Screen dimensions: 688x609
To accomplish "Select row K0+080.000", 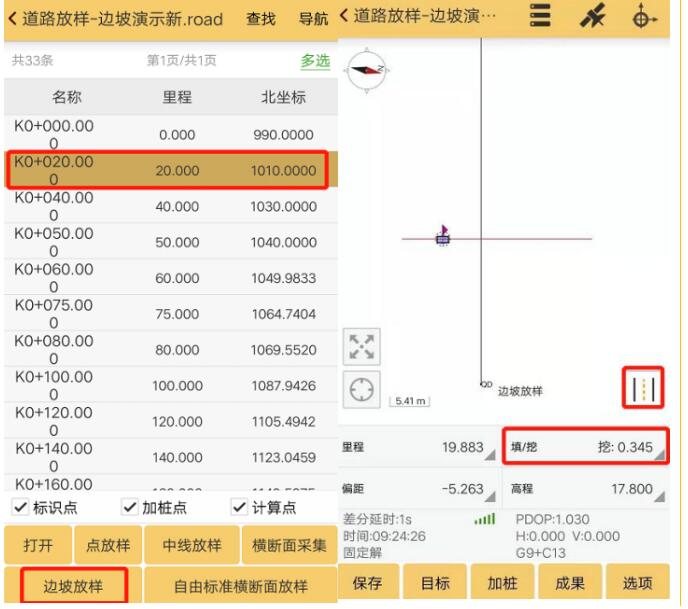I will (171, 350).
